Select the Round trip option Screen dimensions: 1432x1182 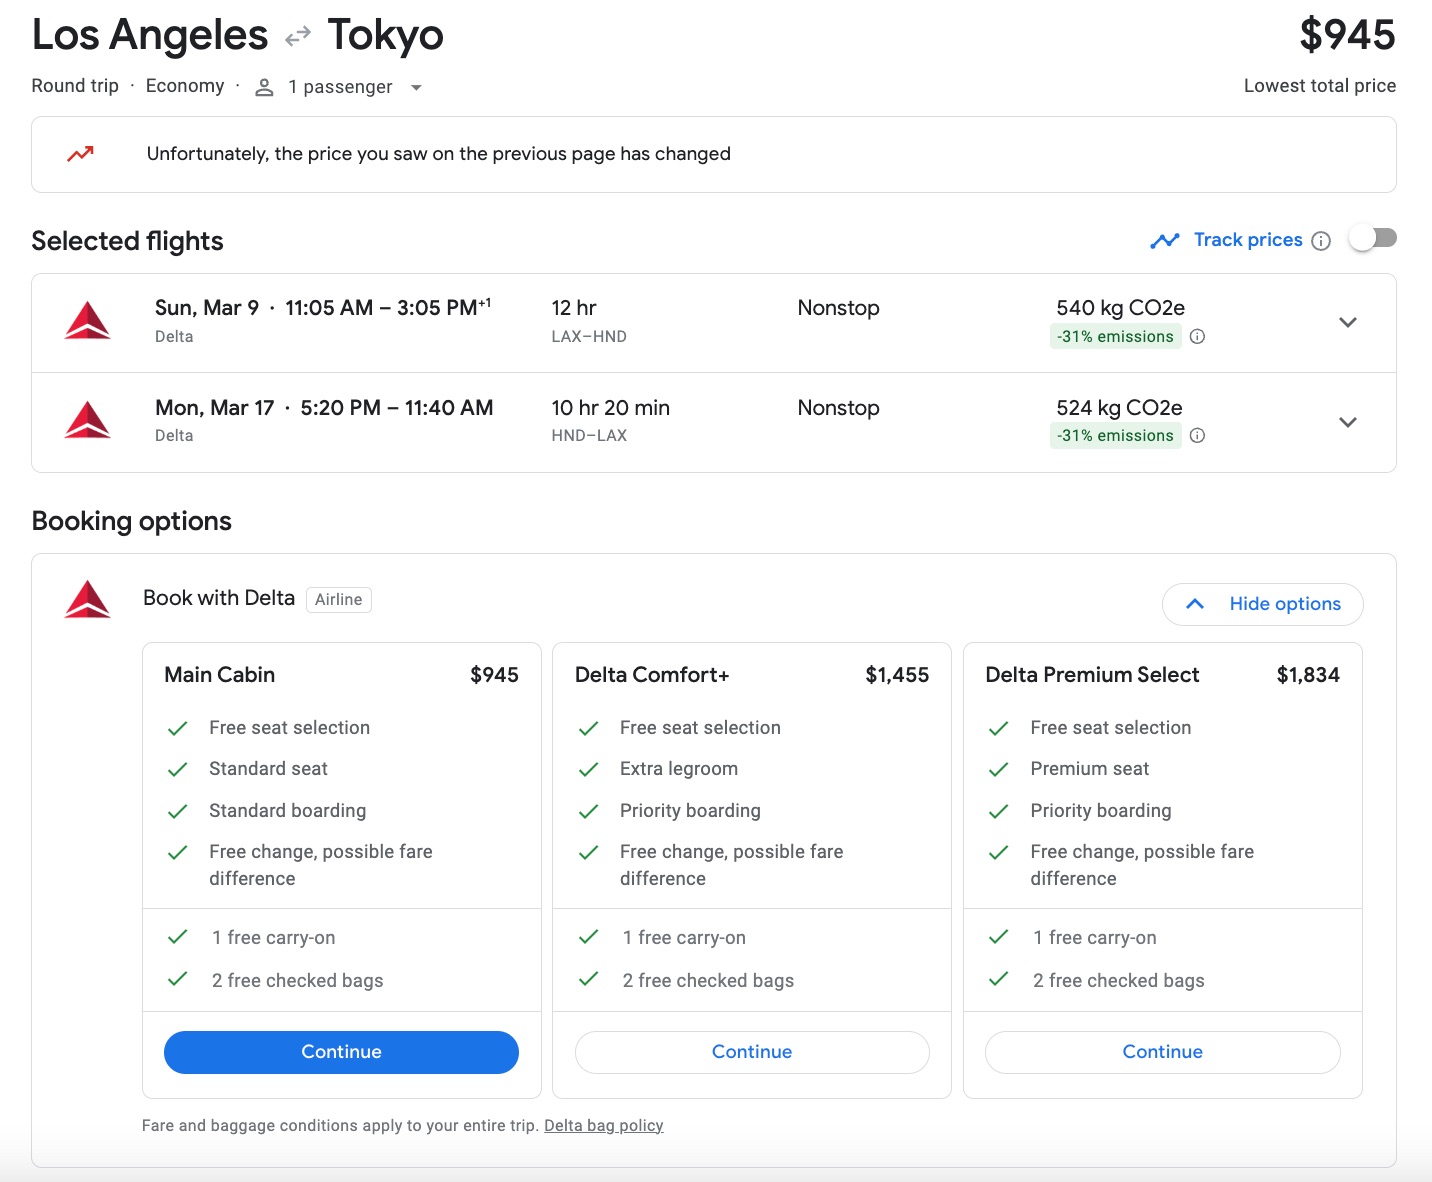click(74, 86)
